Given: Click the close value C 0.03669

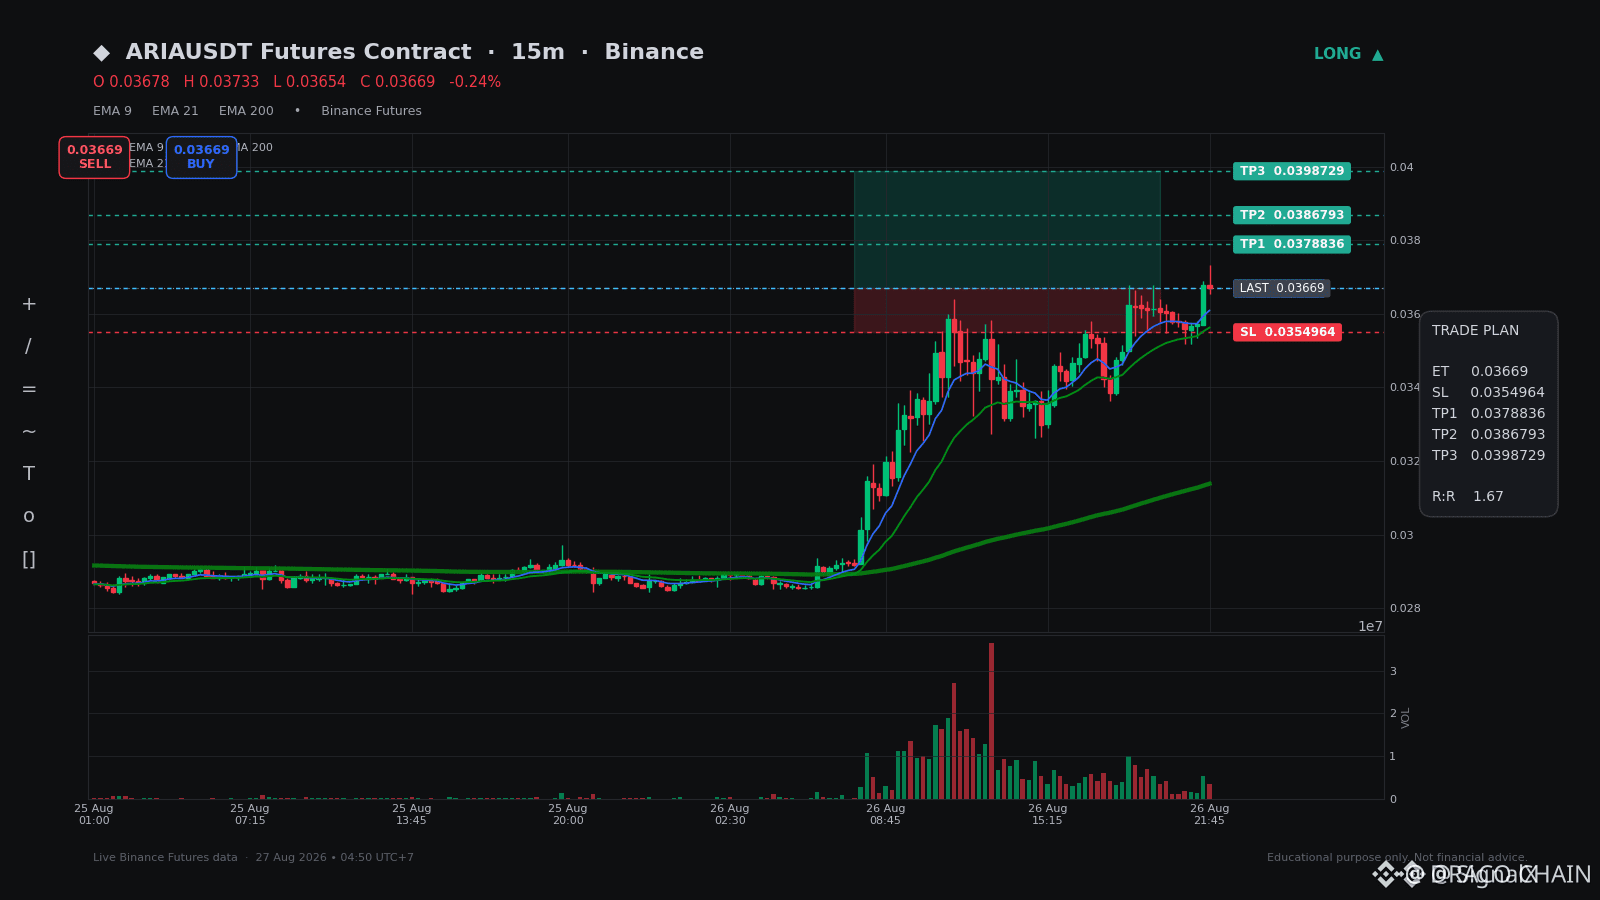Looking at the screenshot, I should pos(397,82).
